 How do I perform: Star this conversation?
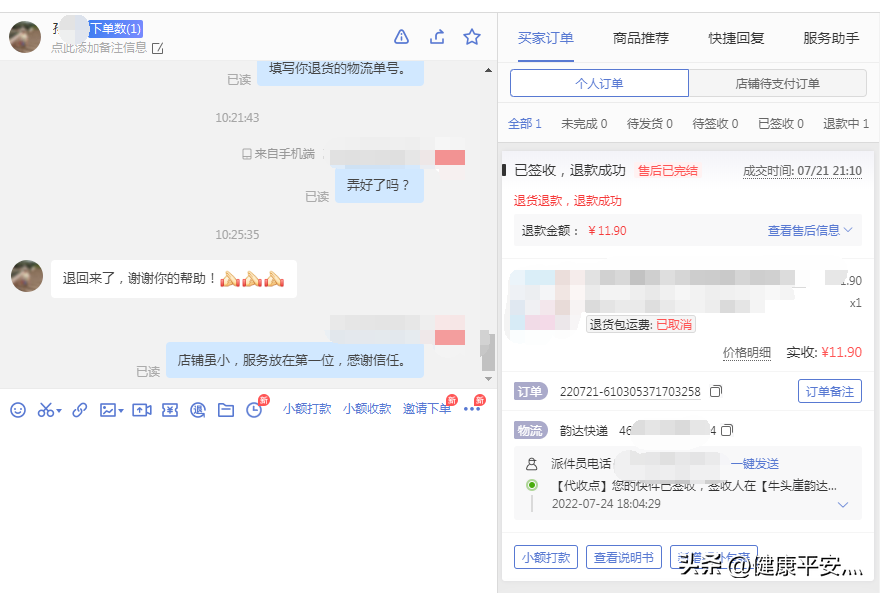[x=471, y=36]
